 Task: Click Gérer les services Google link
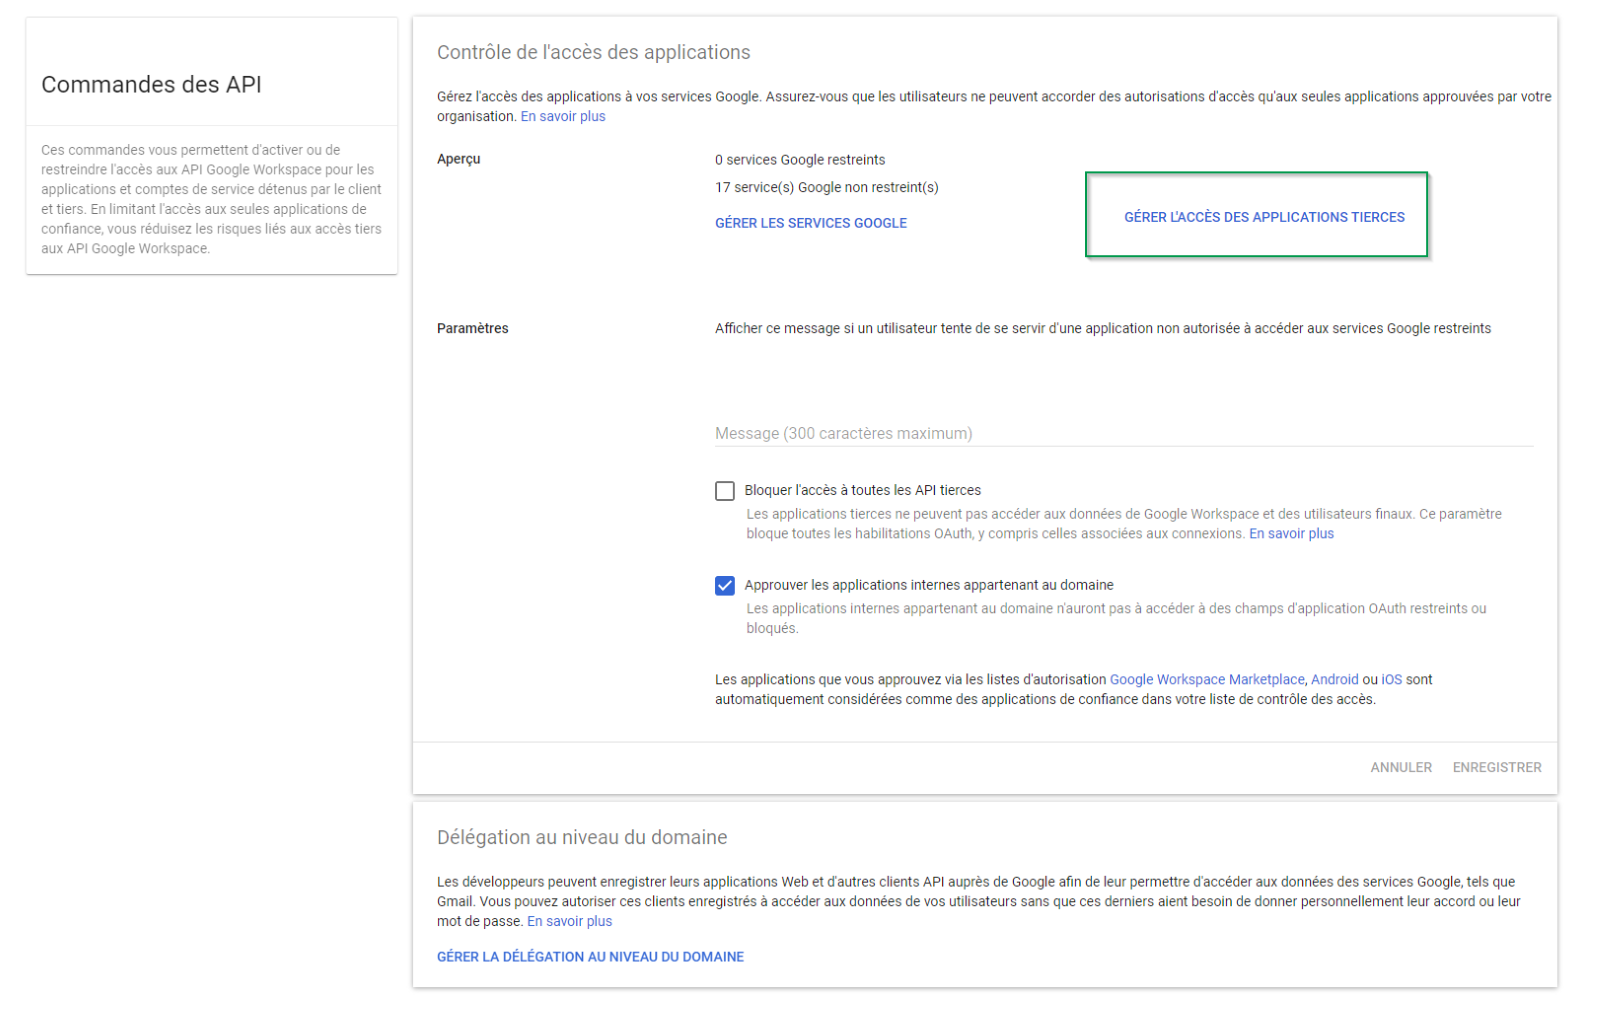point(810,223)
